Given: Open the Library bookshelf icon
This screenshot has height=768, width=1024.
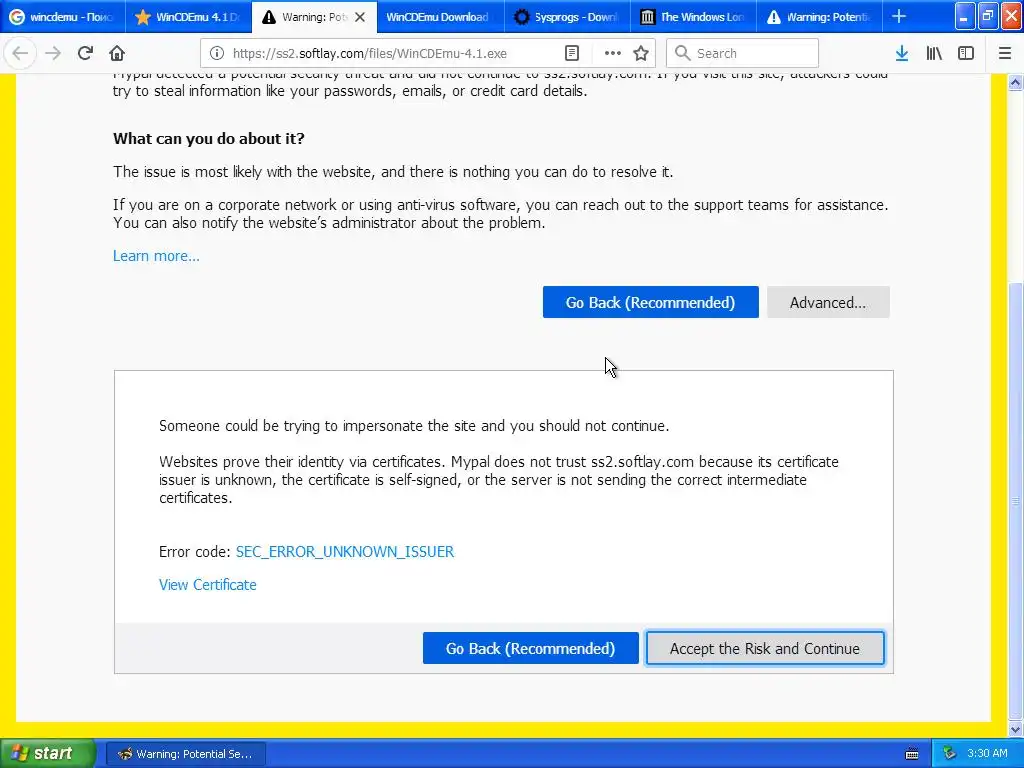Looking at the screenshot, I should point(934,54).
